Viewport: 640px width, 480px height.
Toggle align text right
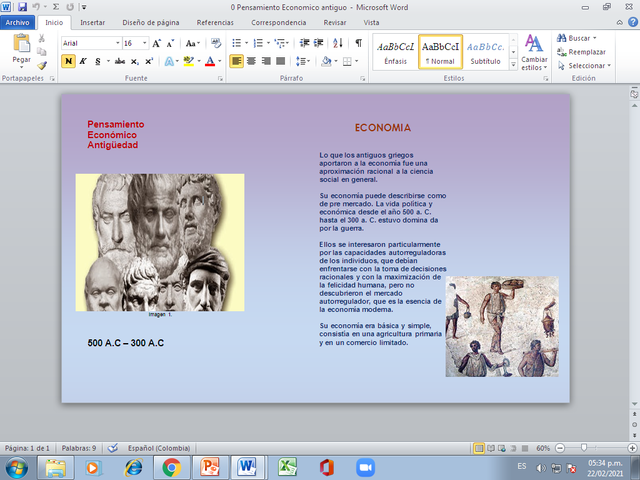pos(266,61)
